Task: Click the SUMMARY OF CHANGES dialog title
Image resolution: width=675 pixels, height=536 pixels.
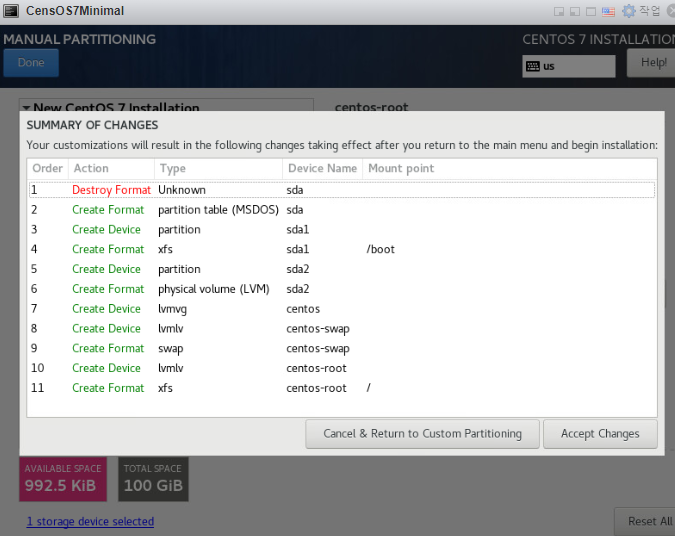Action: (x=92, y=125)
